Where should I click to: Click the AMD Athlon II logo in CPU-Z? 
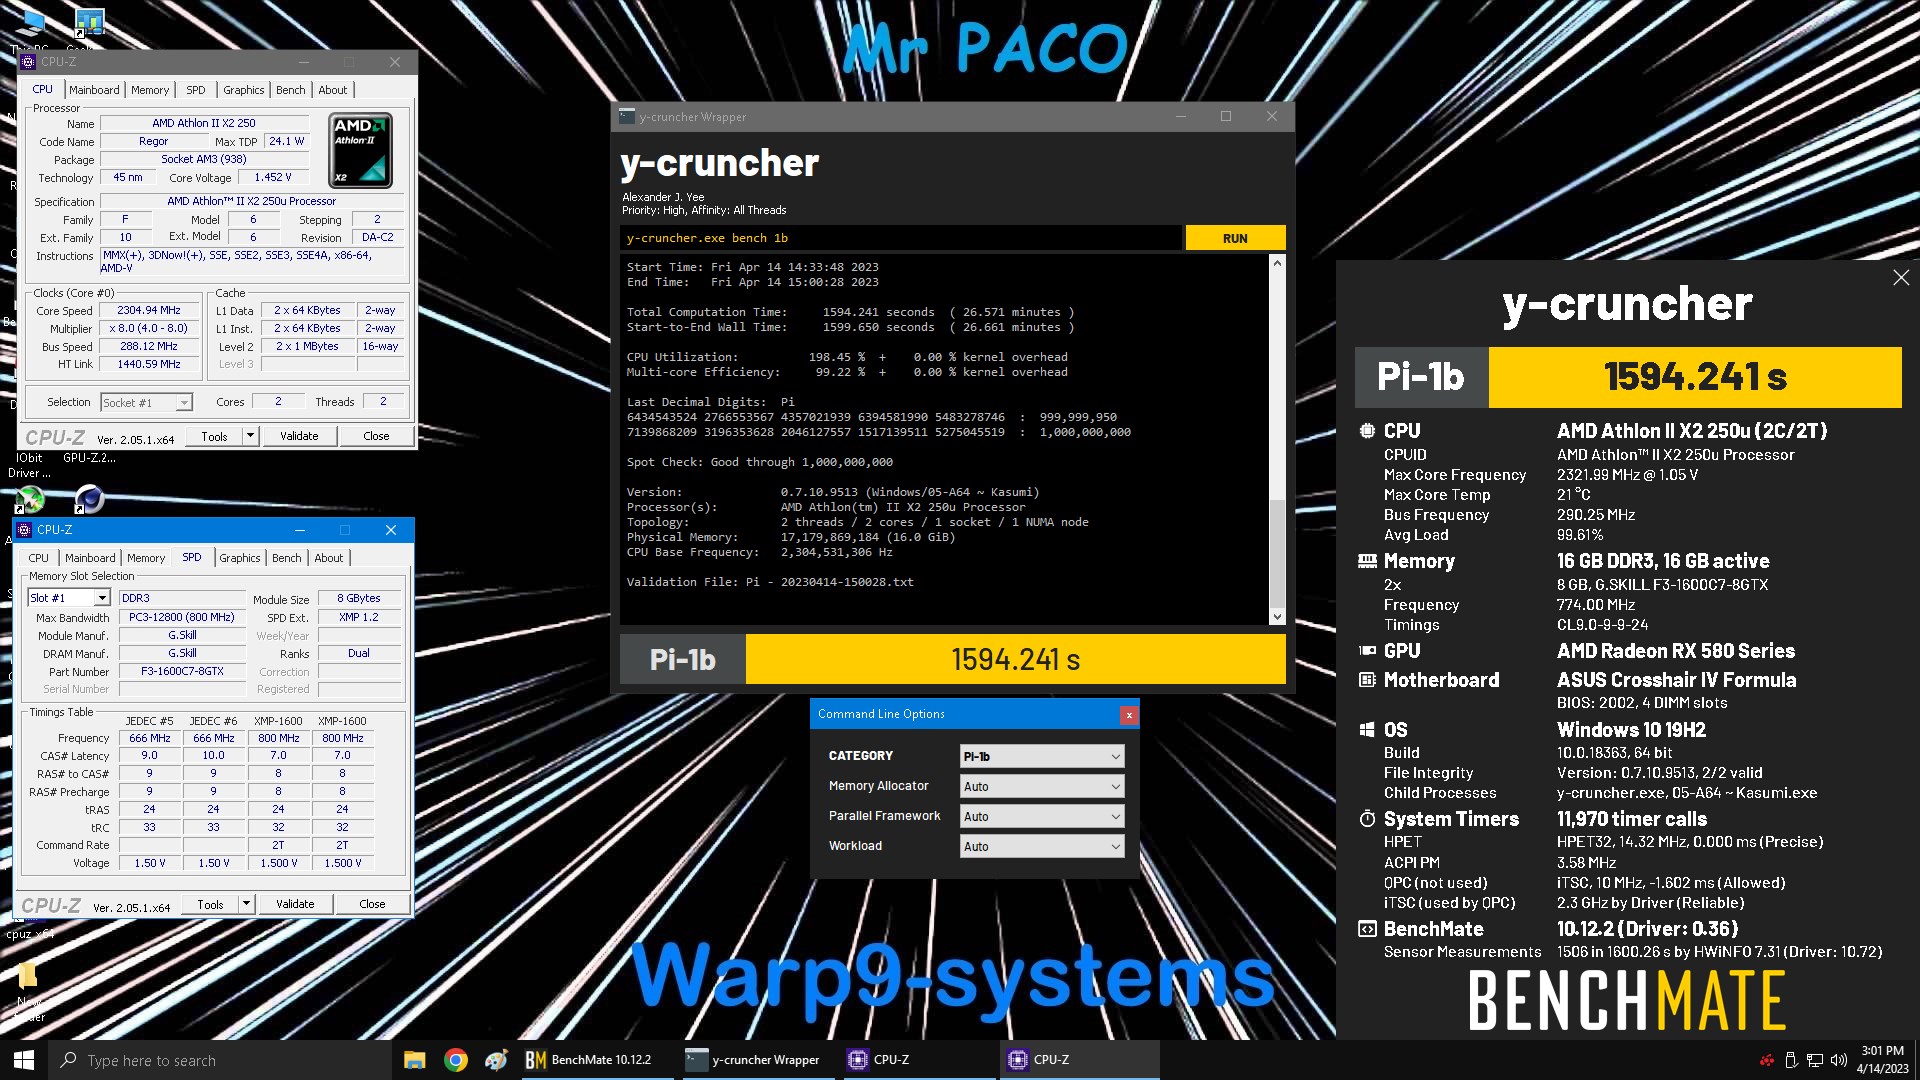360,150
